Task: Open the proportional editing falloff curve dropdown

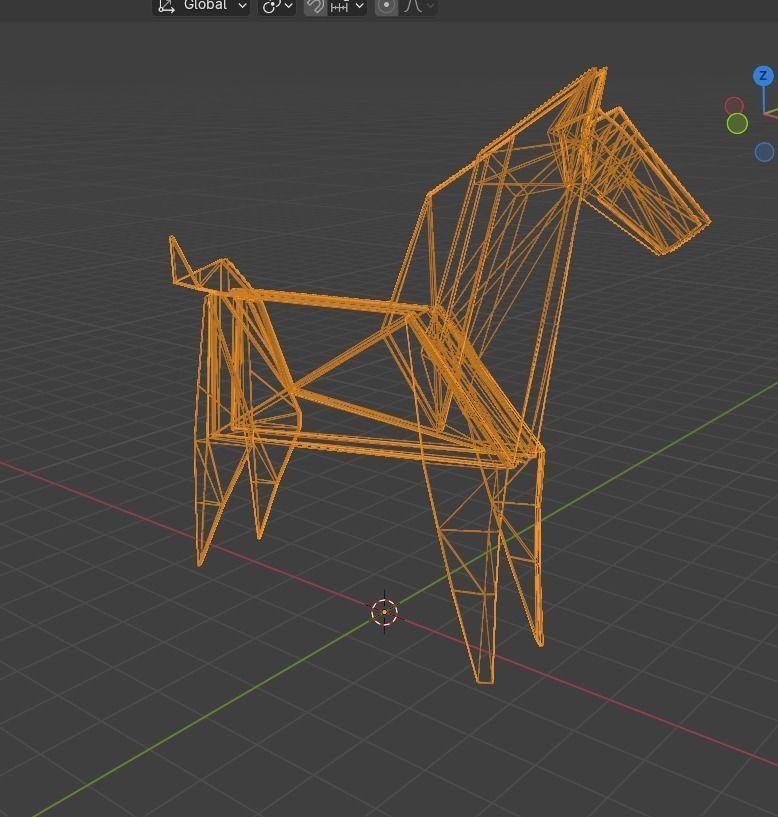Action: (418, 7)
